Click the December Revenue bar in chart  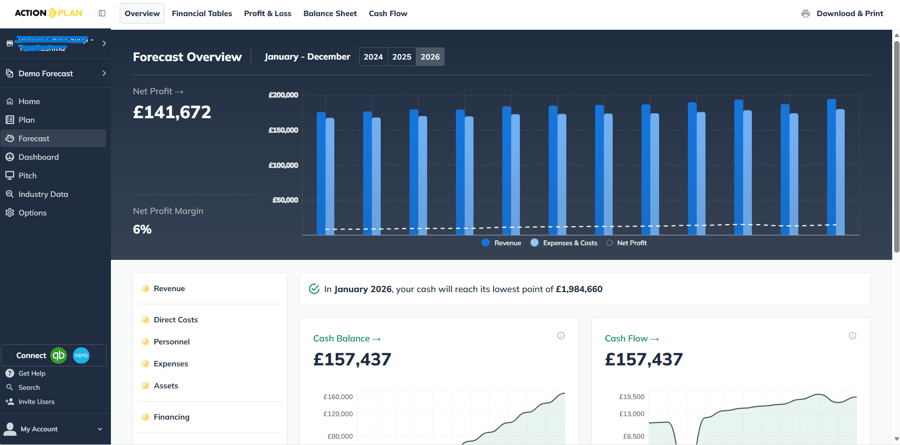[831, 167]
